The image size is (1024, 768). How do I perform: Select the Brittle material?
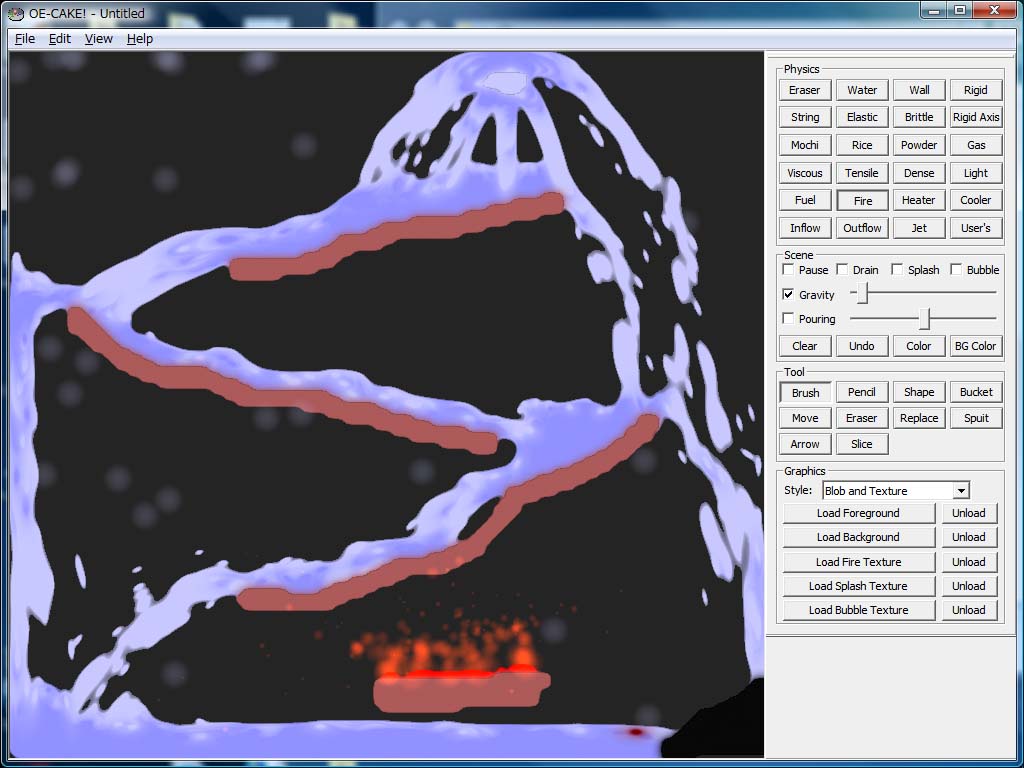click(x=919, y=117)
